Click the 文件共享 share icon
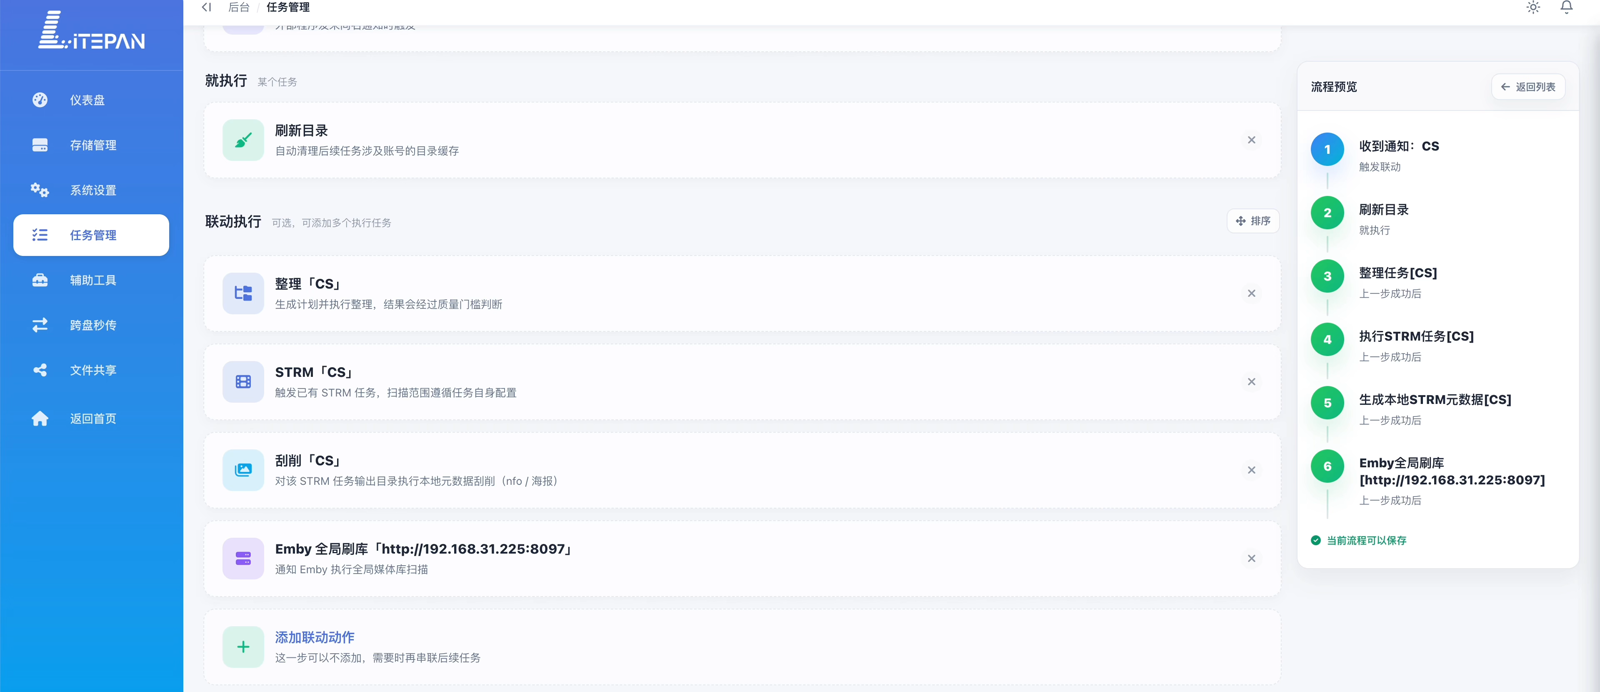The width and height of the screenshot is (1600, 692). click(x=40, y=370)
